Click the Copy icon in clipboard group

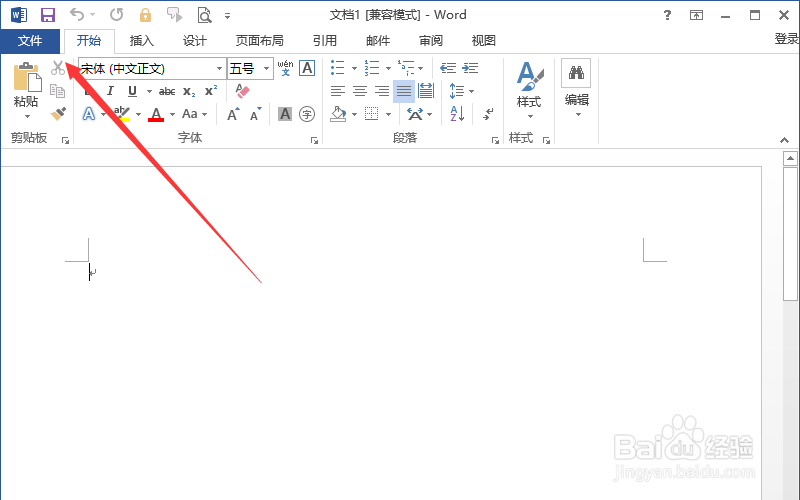[x=57, y=91]
